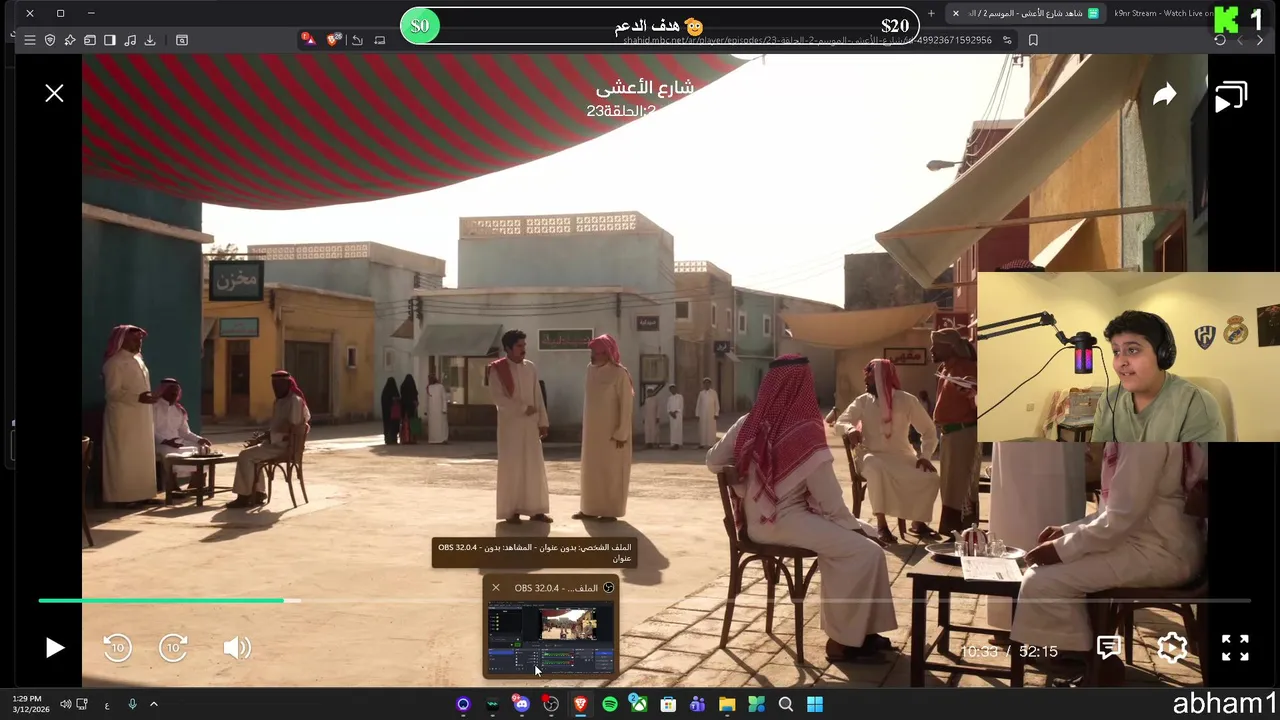Seek on the video progress bar
This screenshot has height=720, width=1280.
tap(644, 600)
